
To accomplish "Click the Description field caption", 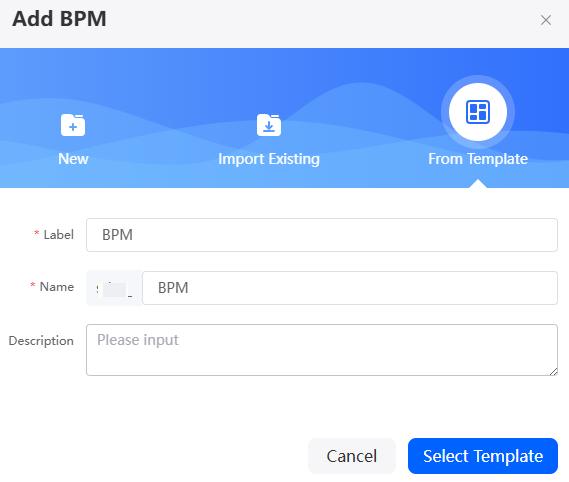I will click(41, 341).
